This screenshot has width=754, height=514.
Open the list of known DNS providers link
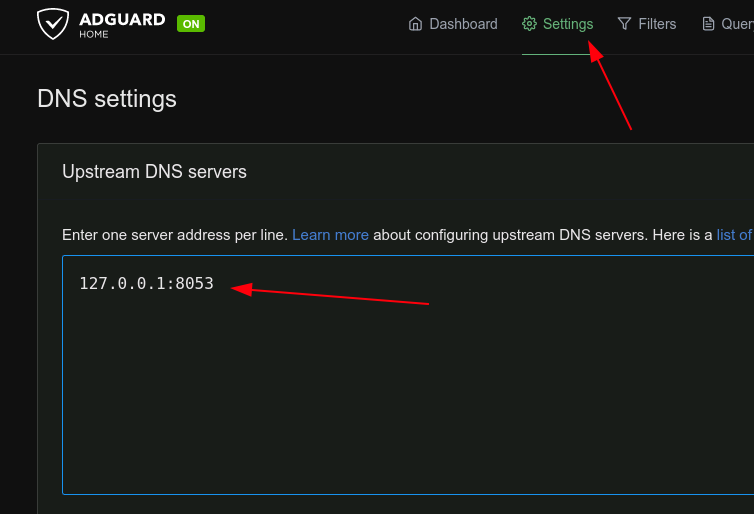(735, 235)
